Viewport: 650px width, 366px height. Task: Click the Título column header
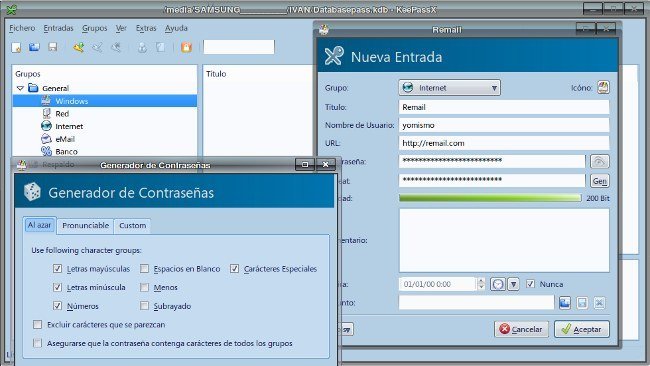216,74
